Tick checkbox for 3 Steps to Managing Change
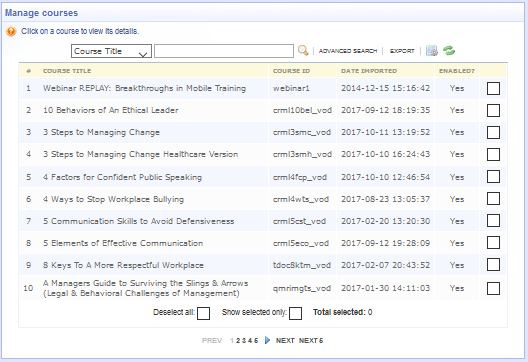Image resolution: width=528 pixels, height=362 pixels. (493, 133)
